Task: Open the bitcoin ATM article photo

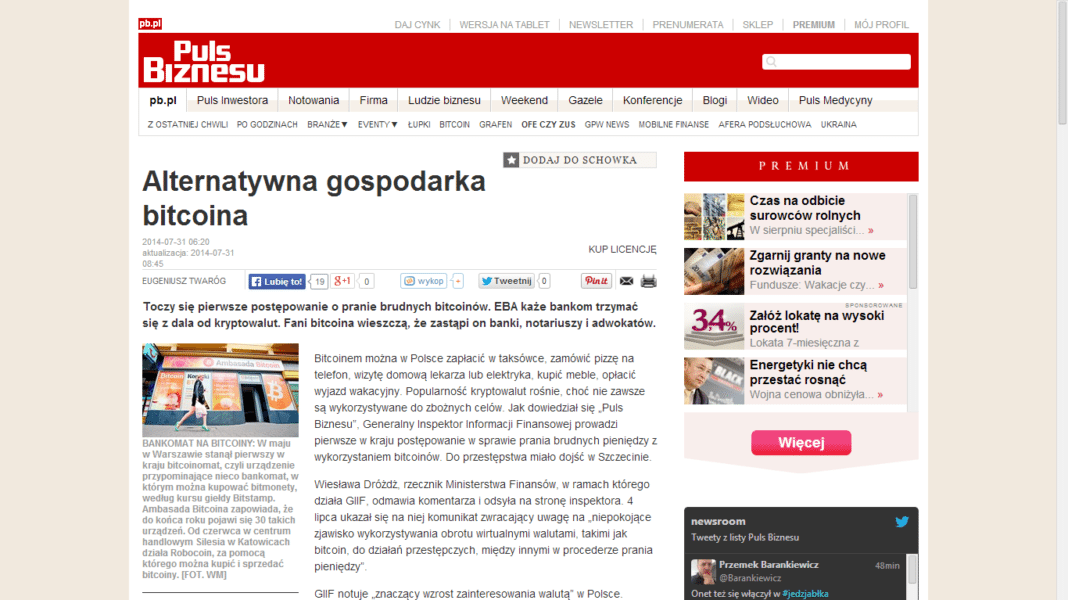Action: (x=220, y=390)
